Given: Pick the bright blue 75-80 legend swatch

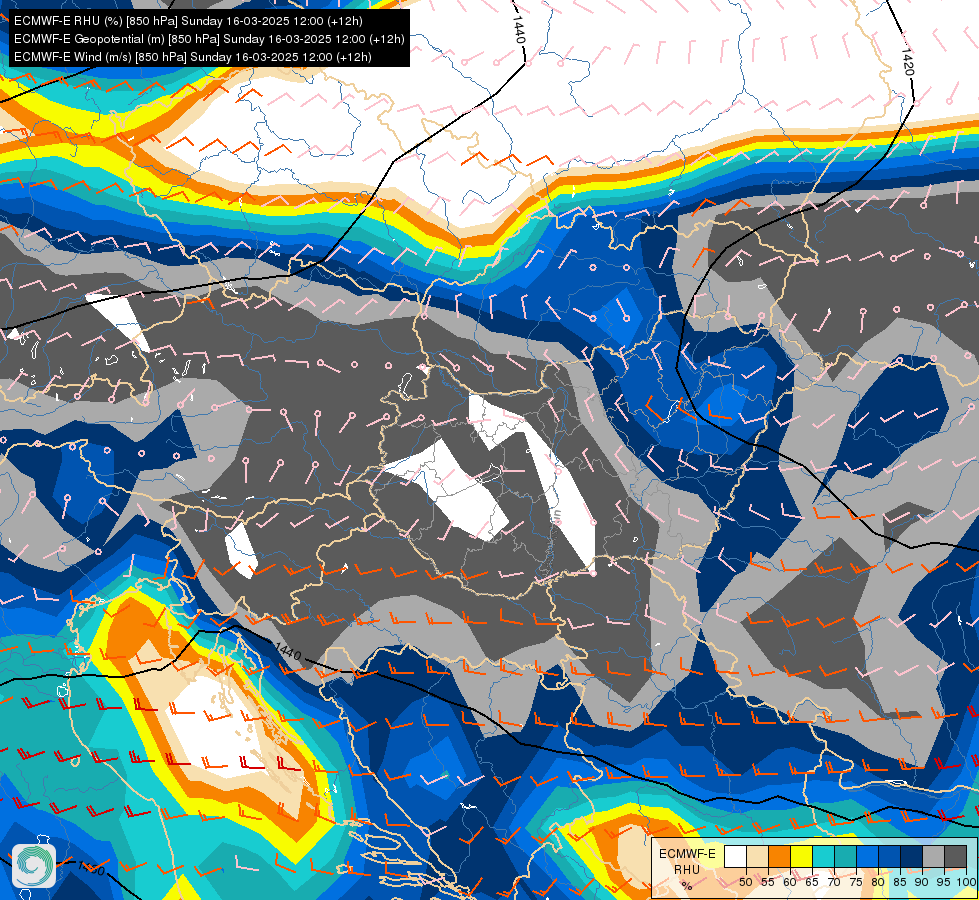Looking at the screenshot, I should 867,856.
